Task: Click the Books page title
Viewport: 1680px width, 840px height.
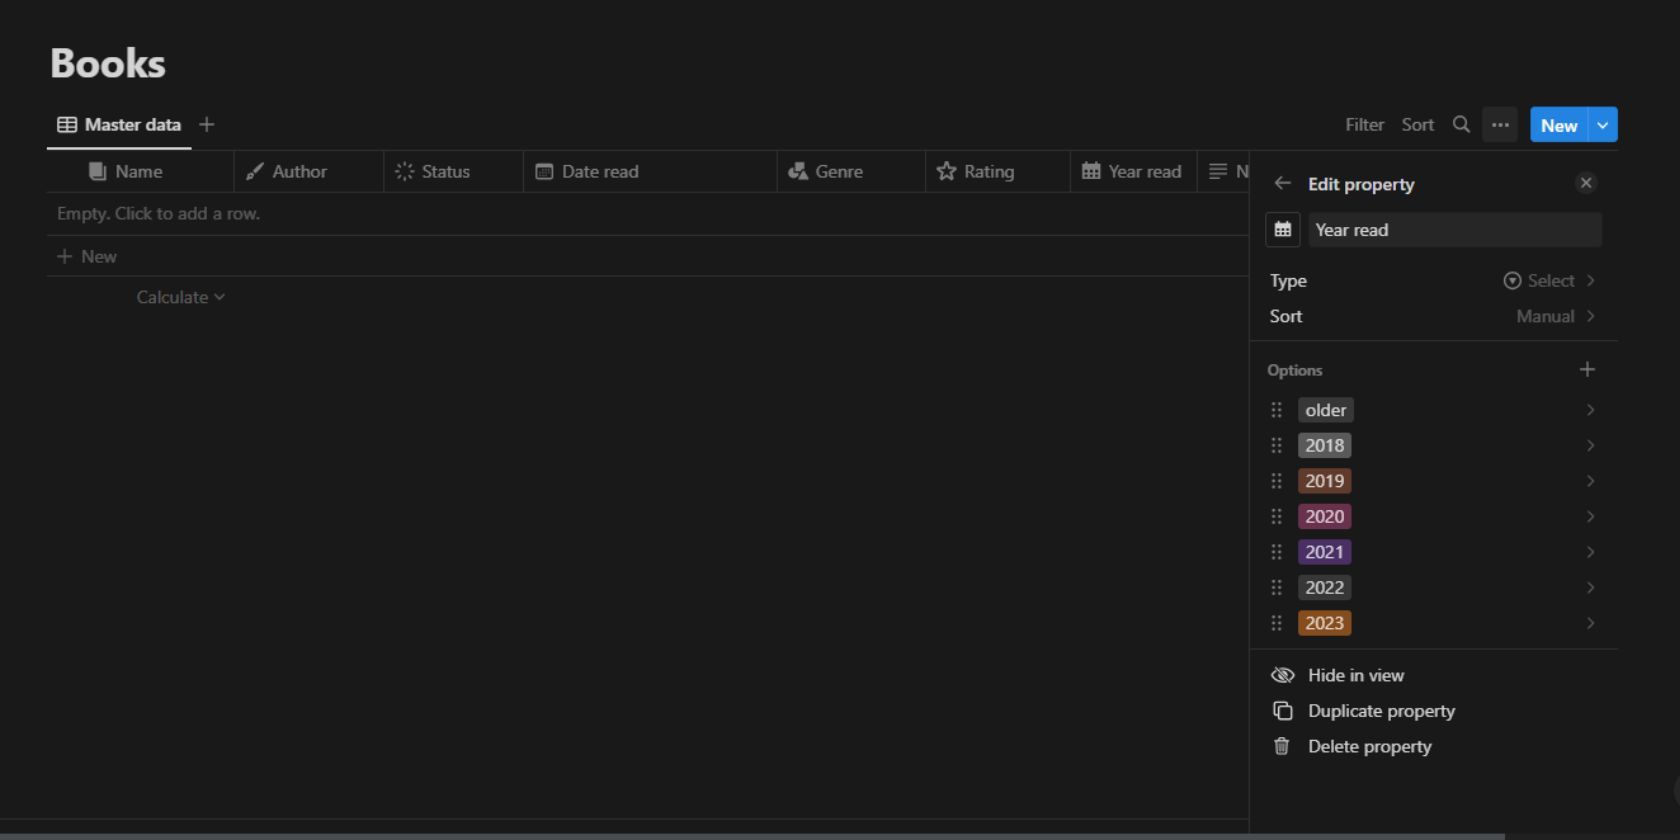Action: [x=108, y=64]
